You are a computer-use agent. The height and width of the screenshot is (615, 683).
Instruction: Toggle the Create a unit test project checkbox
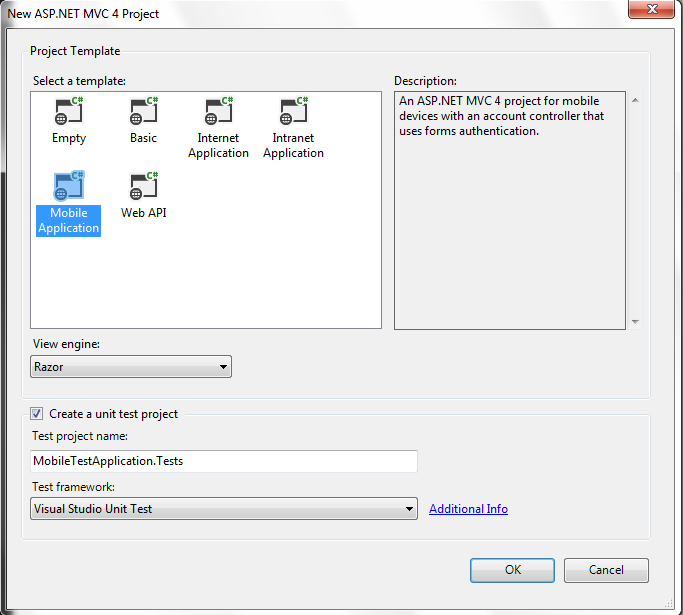pos(37,413)
